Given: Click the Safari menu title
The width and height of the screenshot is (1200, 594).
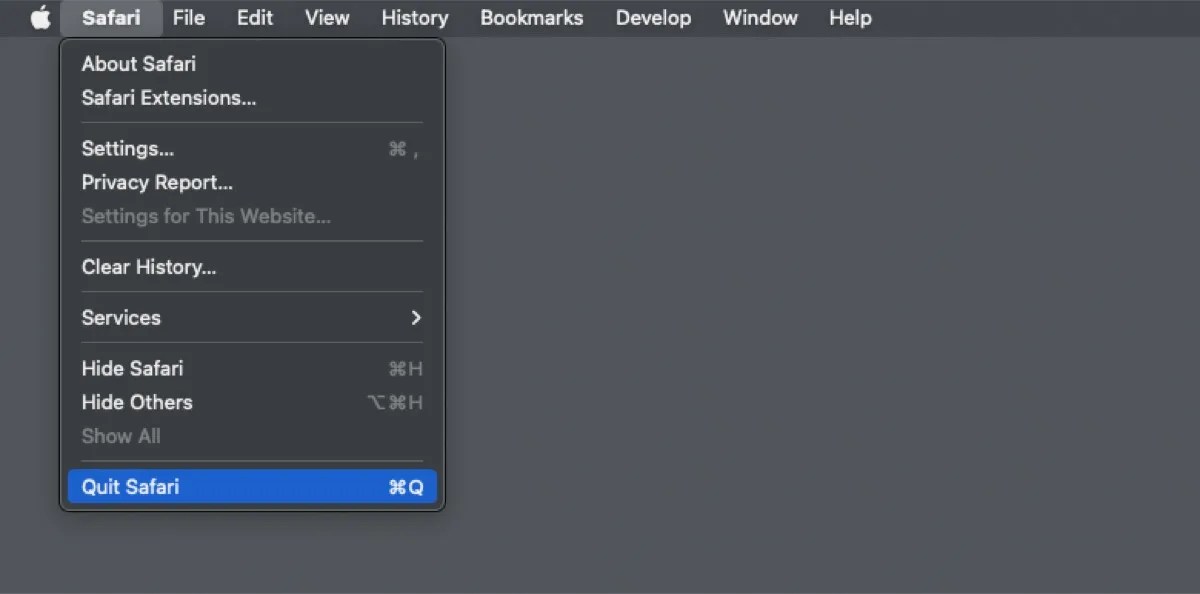Looking at the screenshot, I should [x=111, y=17].
